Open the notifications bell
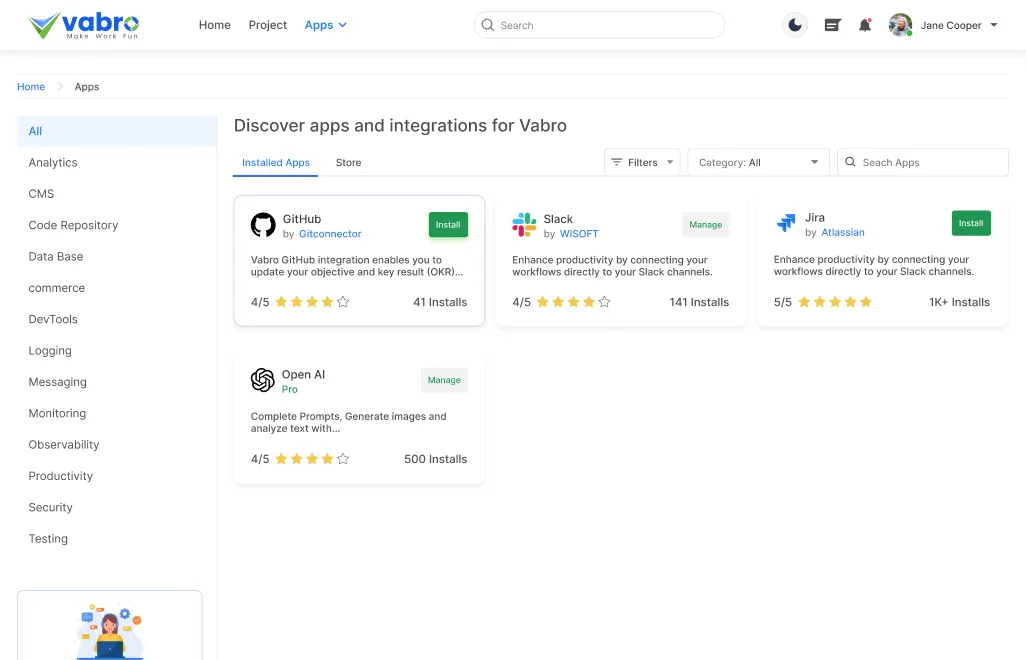Viewport: 1026px width, 660px height. coord(865,25)
